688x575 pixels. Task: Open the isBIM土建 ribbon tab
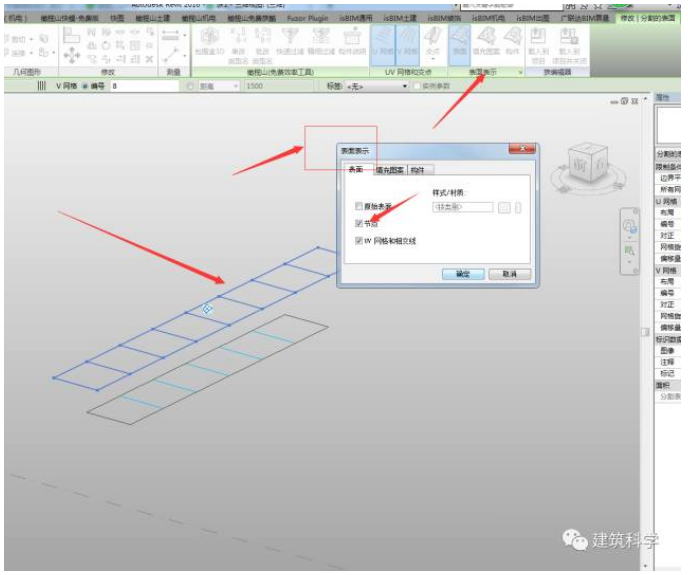point(400,18)
